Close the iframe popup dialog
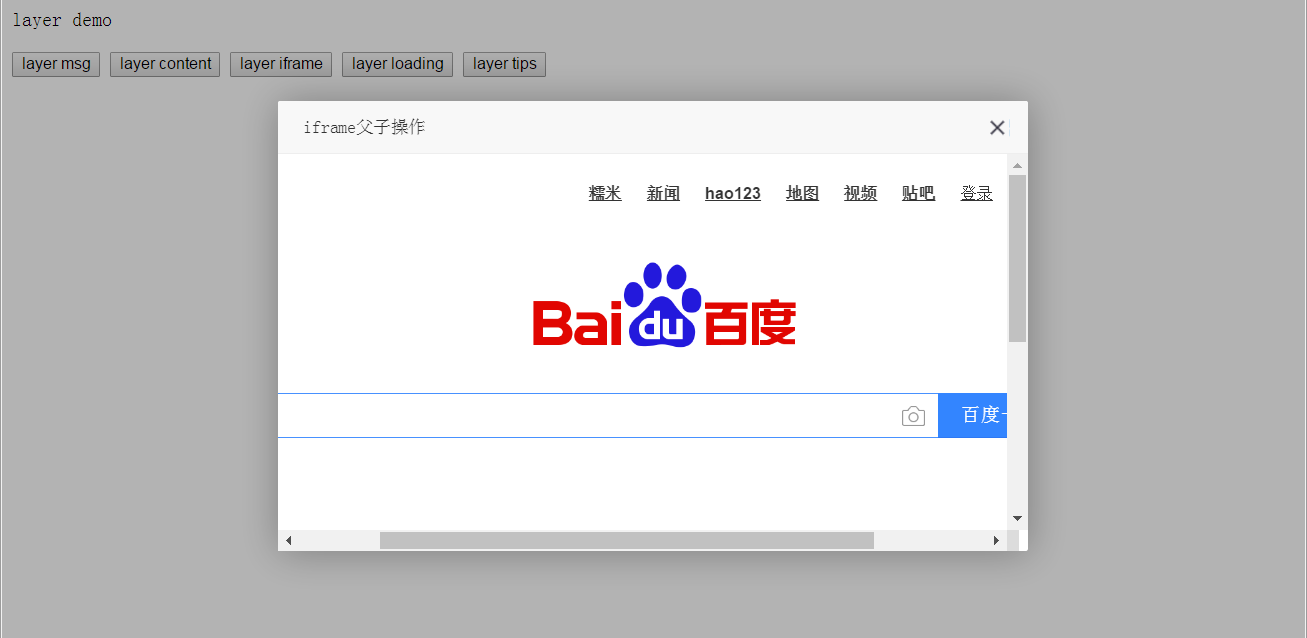 pyautogui.click(x=997, y=127)
